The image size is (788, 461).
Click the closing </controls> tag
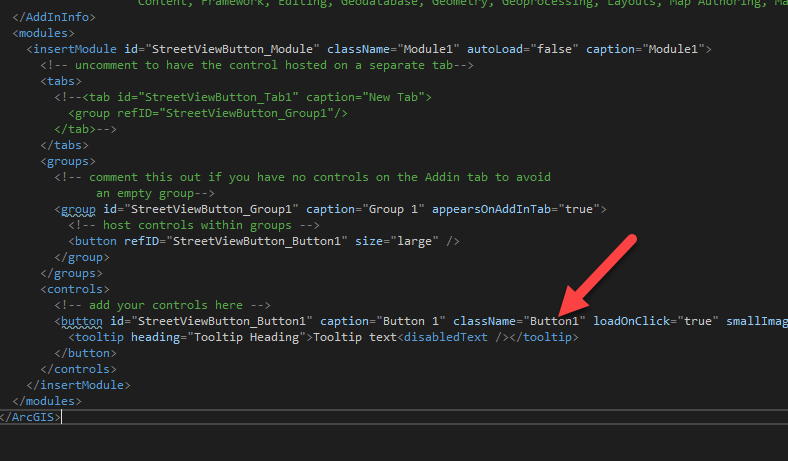tap(78, 369)
